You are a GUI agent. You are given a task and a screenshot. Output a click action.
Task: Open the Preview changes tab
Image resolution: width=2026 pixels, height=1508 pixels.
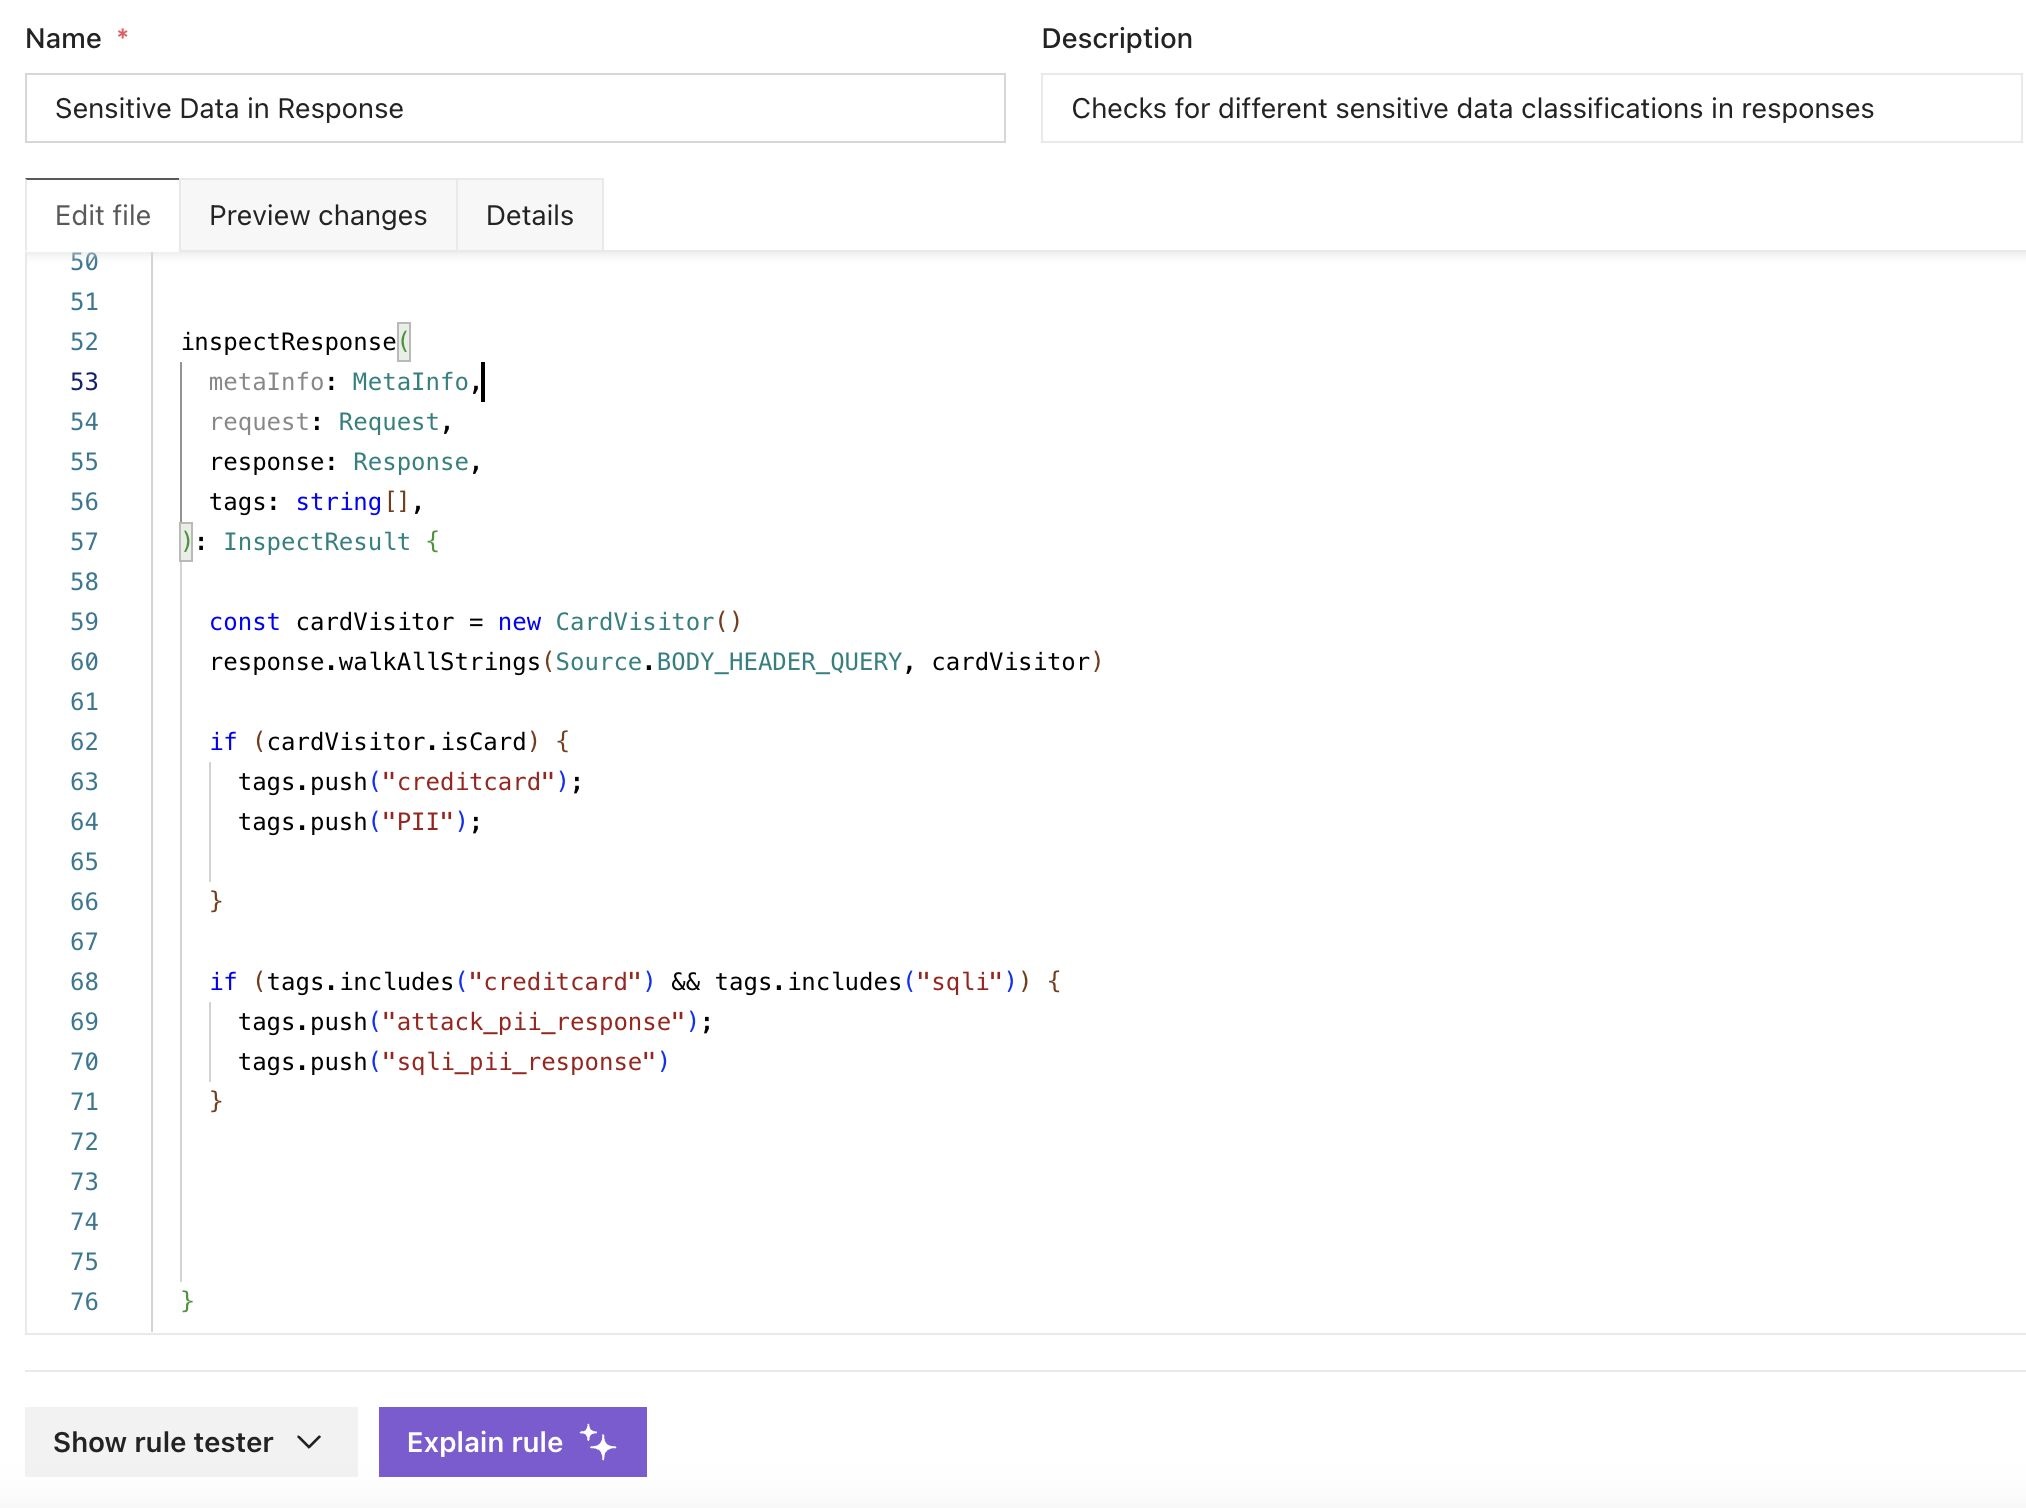[317, 215]
